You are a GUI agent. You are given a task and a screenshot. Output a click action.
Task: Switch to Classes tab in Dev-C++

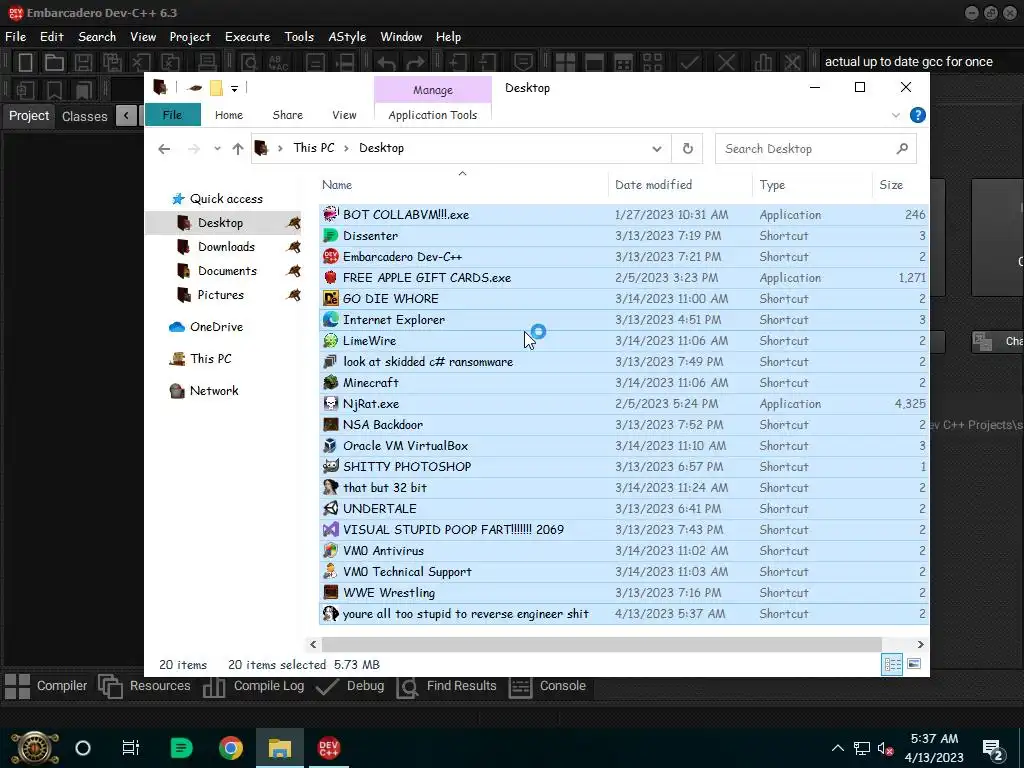pyautogui.click(x=84, y=116)
